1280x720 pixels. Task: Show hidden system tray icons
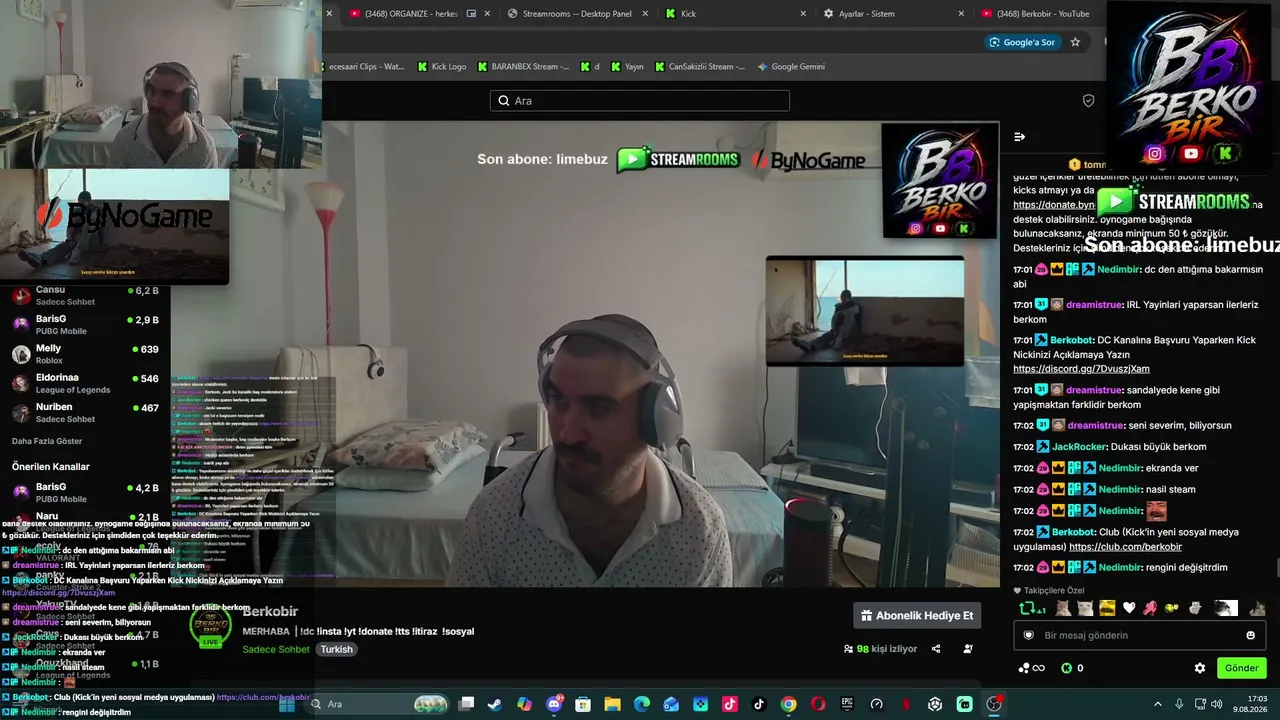[1158, 704]
